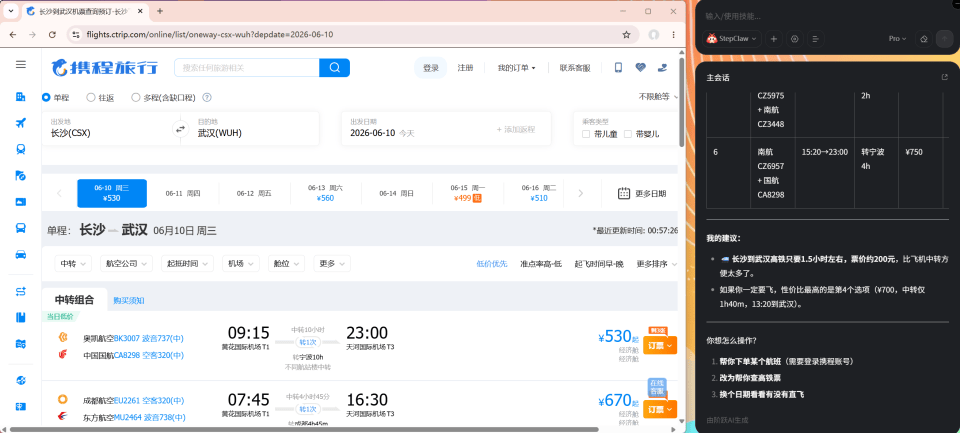Open the StepClaw agent selector
This screenshot has width=960, height=433.
click(732, 39)
